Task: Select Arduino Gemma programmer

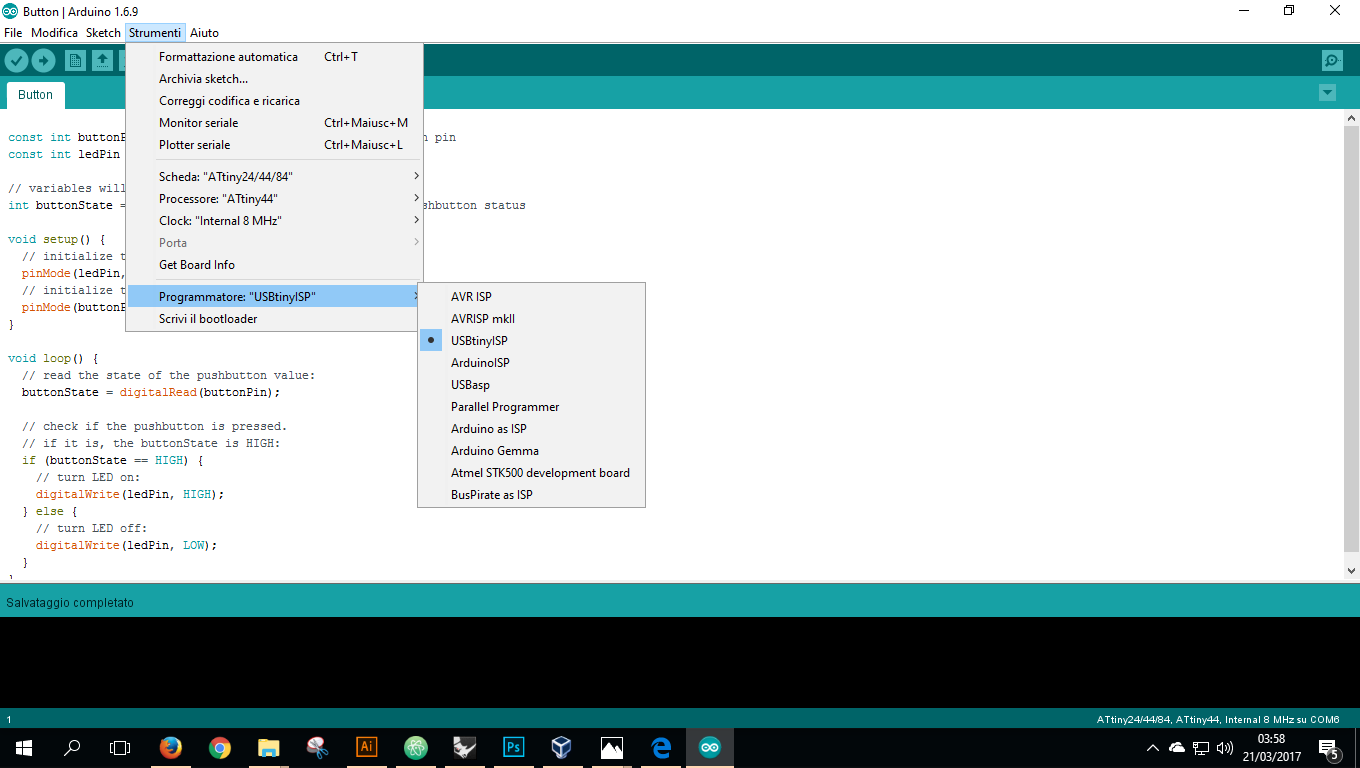Action: (x=531, y=451)
